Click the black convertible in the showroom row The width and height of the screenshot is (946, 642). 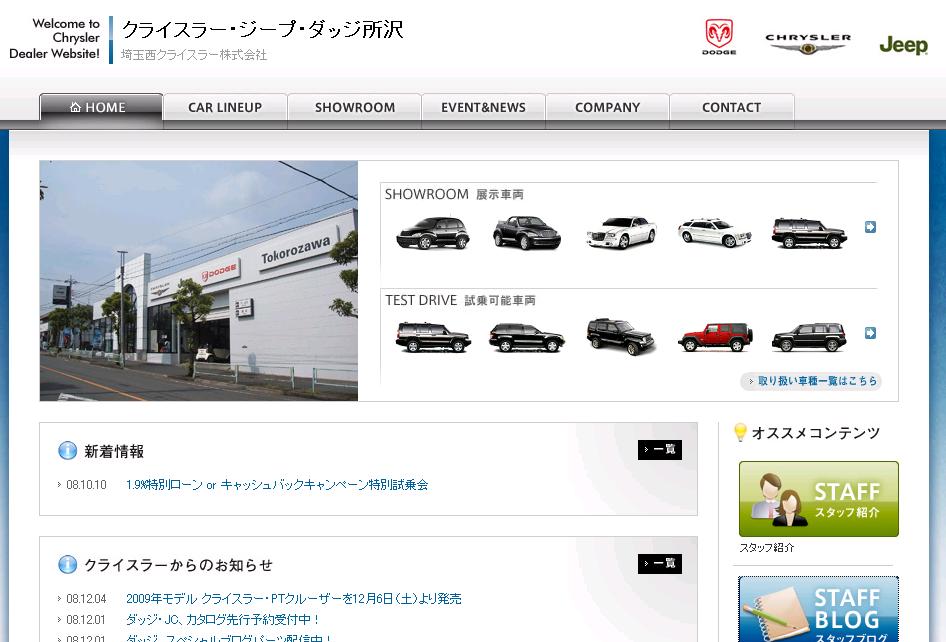tap(526, 232)
